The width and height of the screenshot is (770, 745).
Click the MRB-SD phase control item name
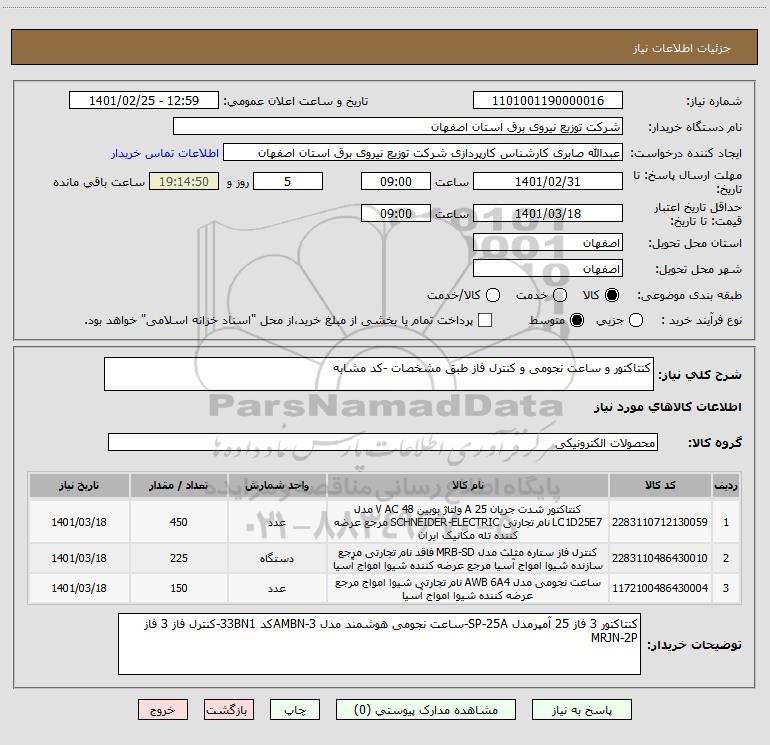click(468, 558)
